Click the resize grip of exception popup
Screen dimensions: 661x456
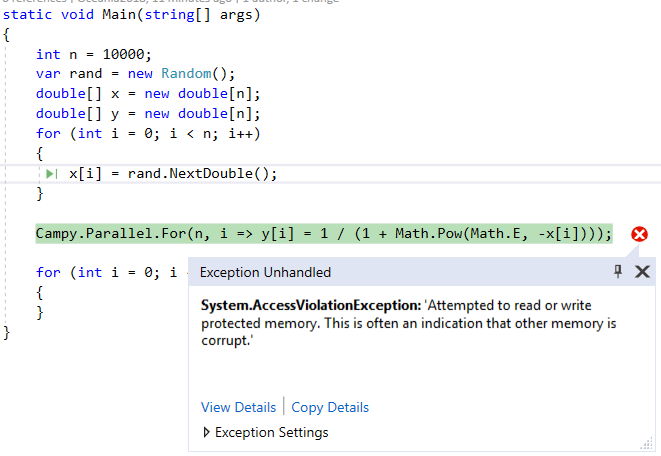(x=646, y=443)
